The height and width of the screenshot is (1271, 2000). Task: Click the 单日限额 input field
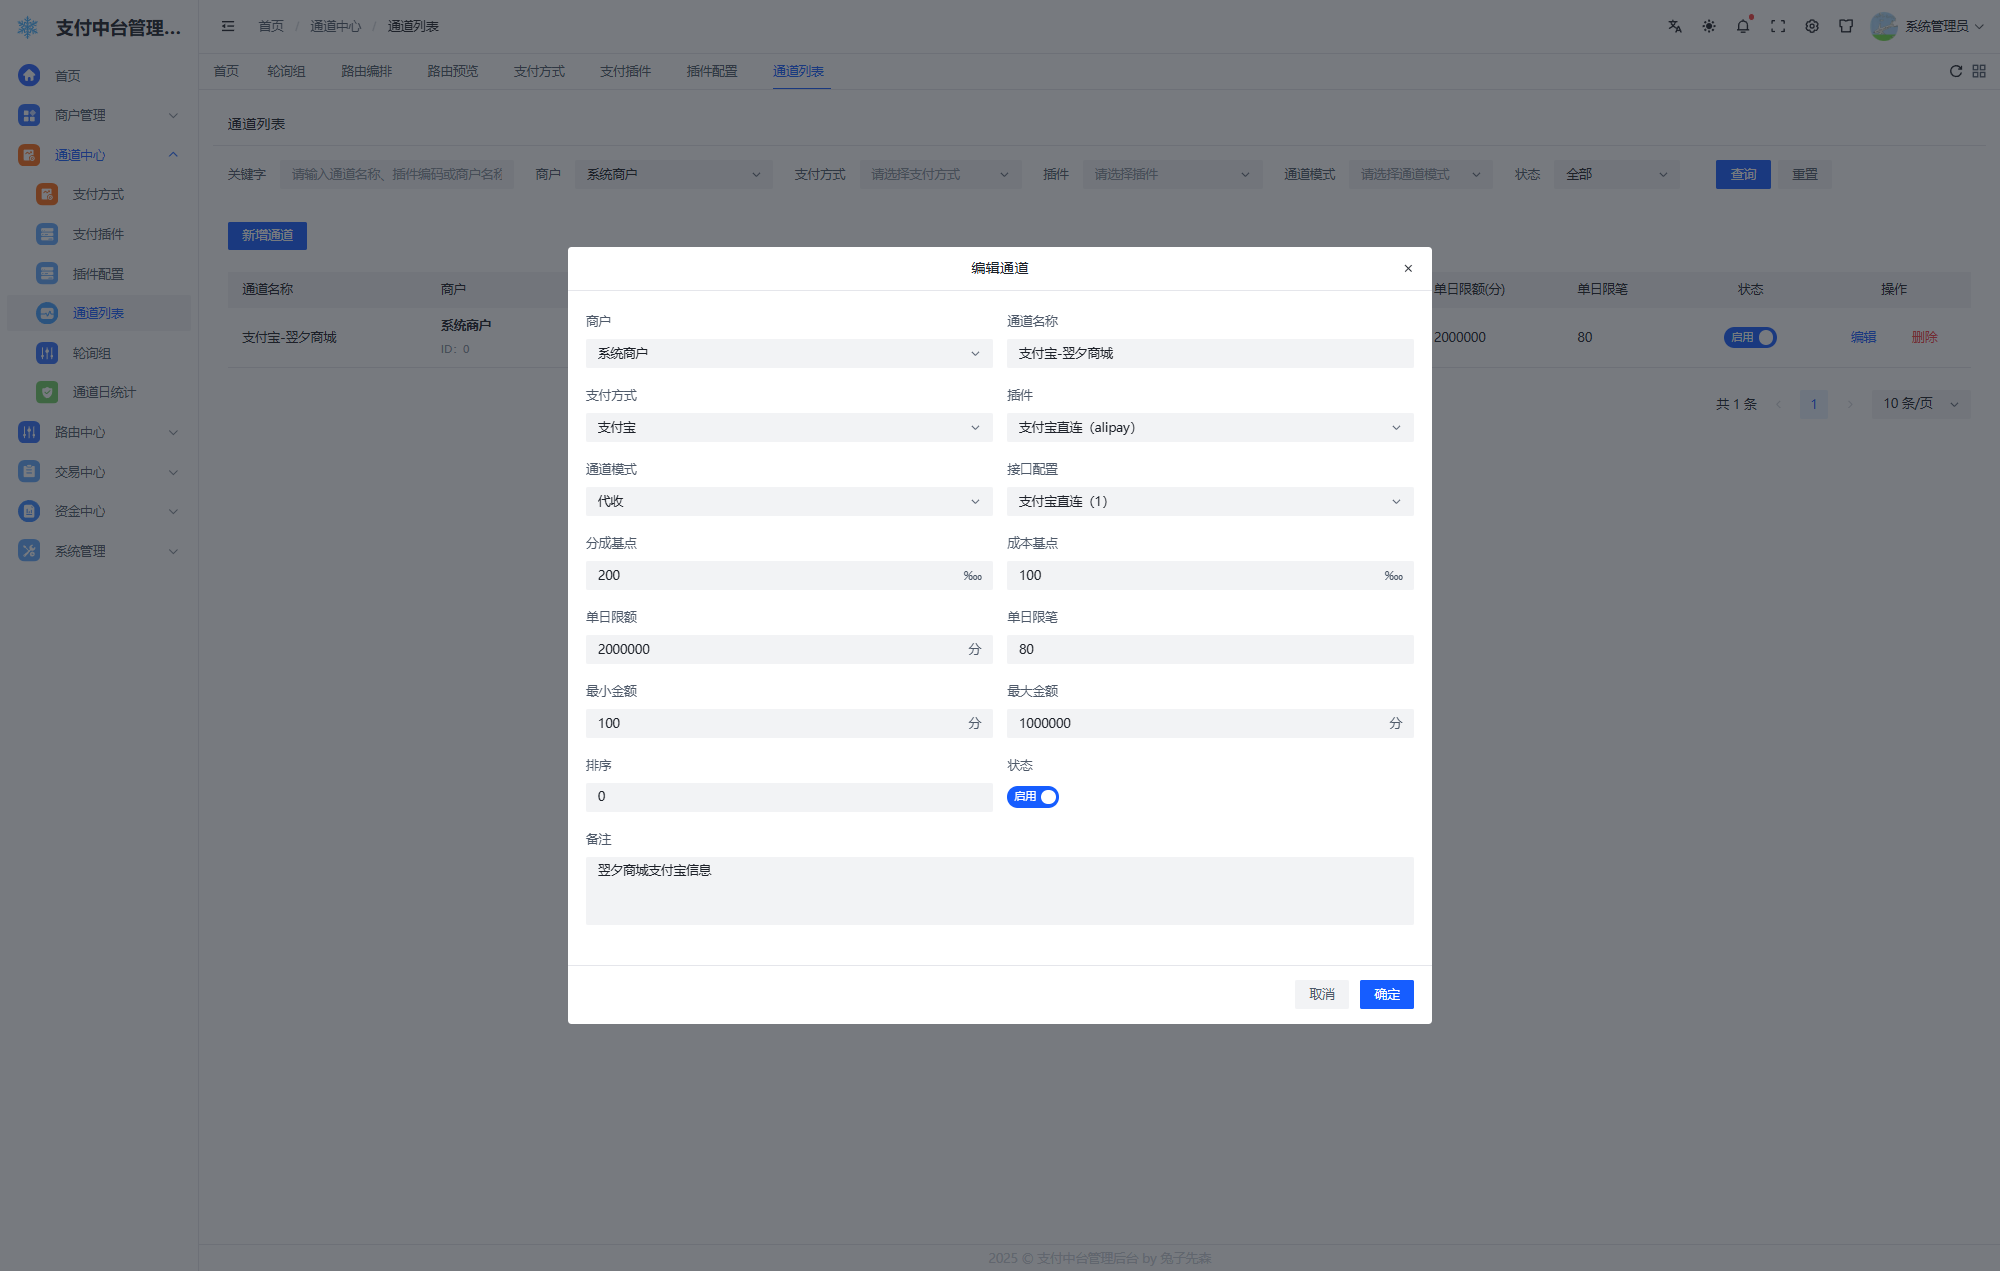tap(775, 649)
